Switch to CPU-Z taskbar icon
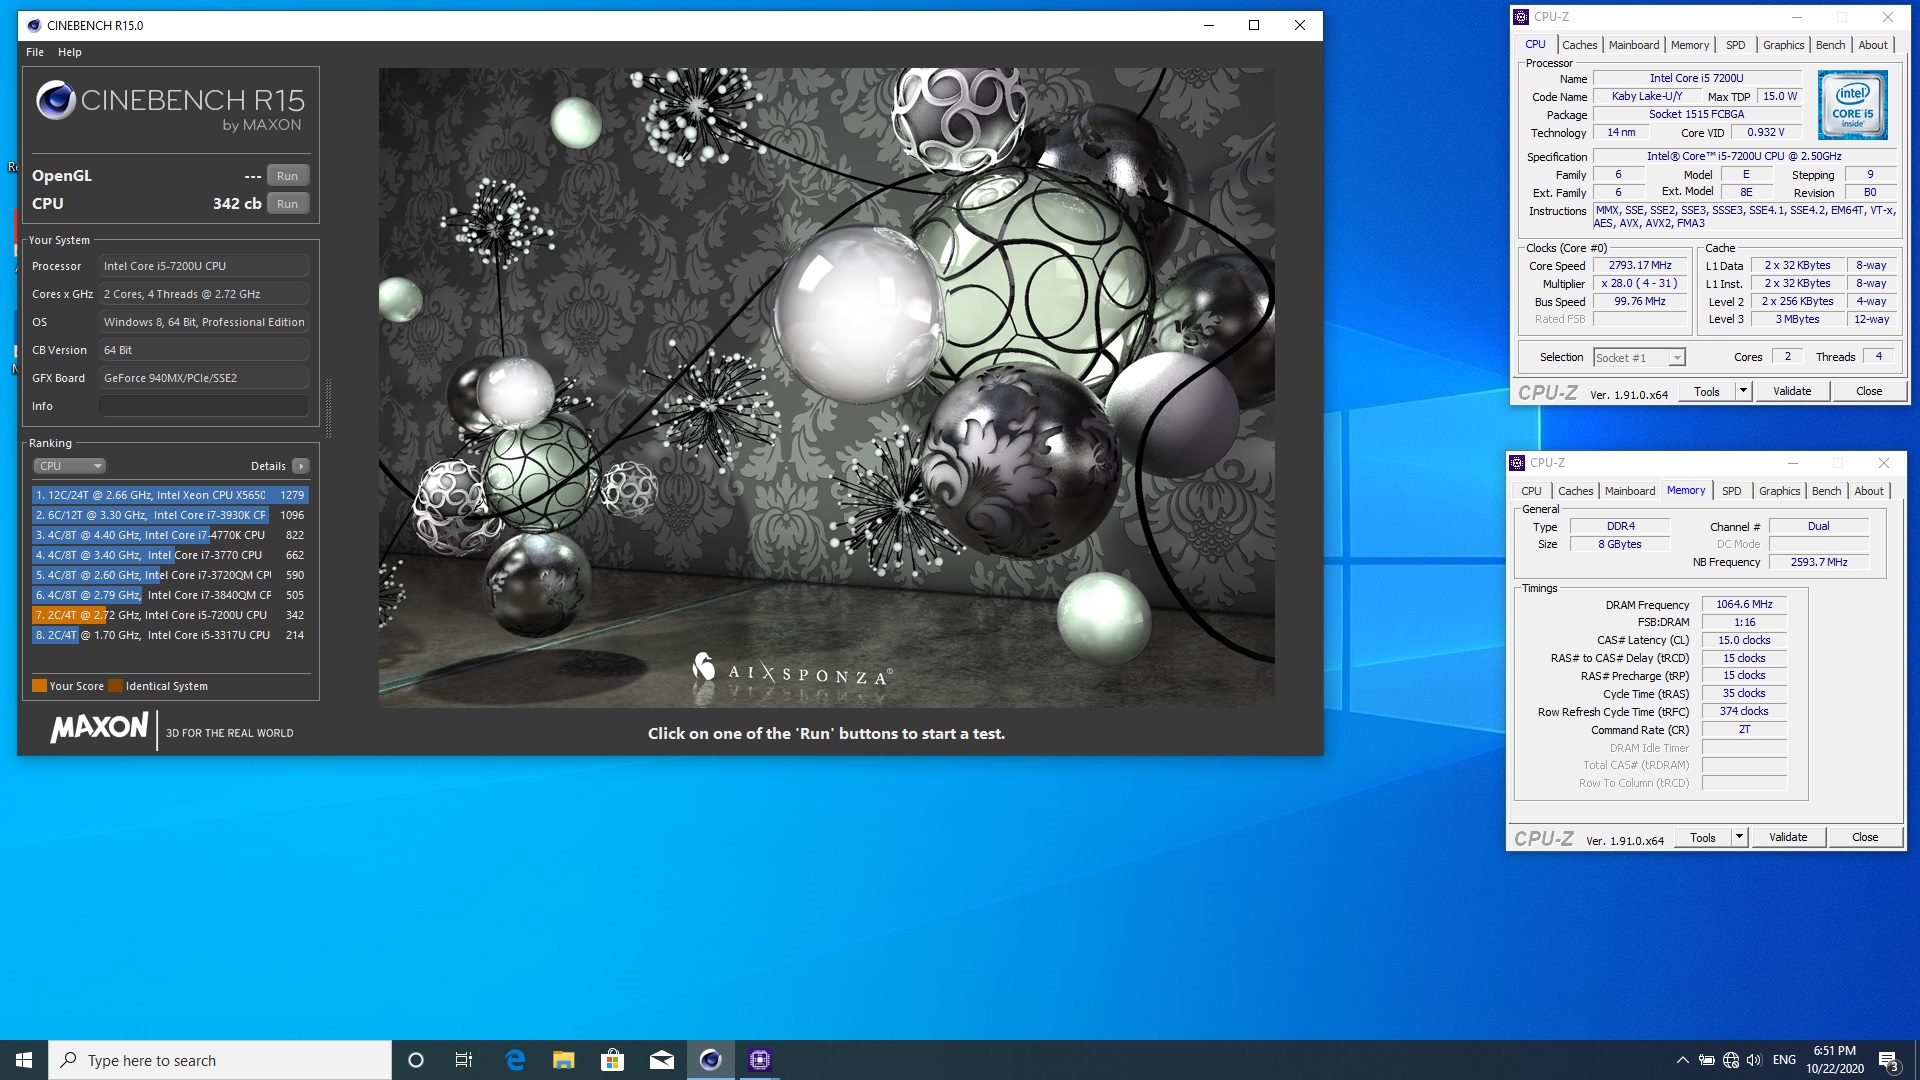1920x1080 pixels. (760, 1060)
